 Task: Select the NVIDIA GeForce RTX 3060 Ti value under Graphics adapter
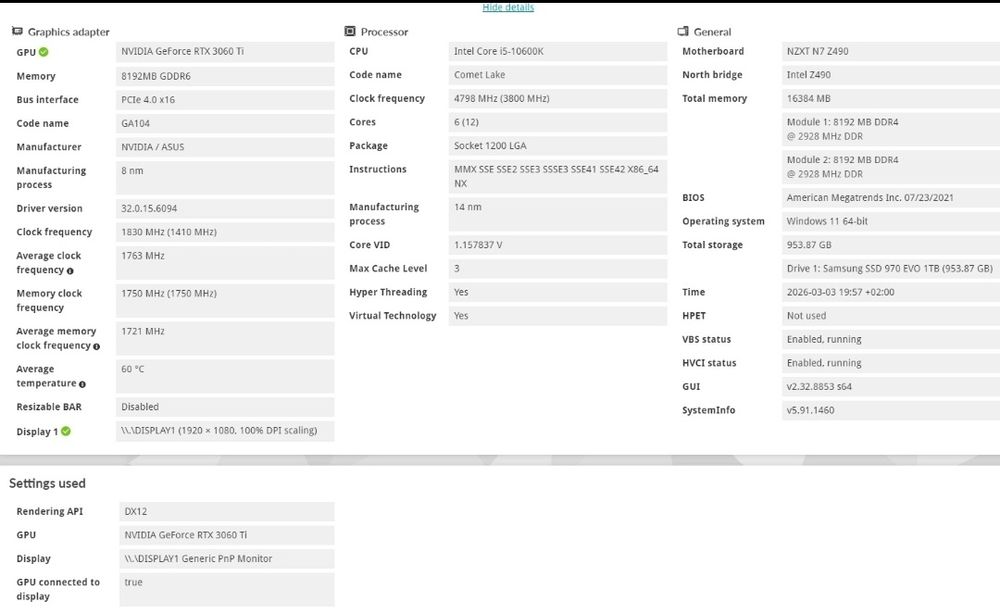point(225,52)
